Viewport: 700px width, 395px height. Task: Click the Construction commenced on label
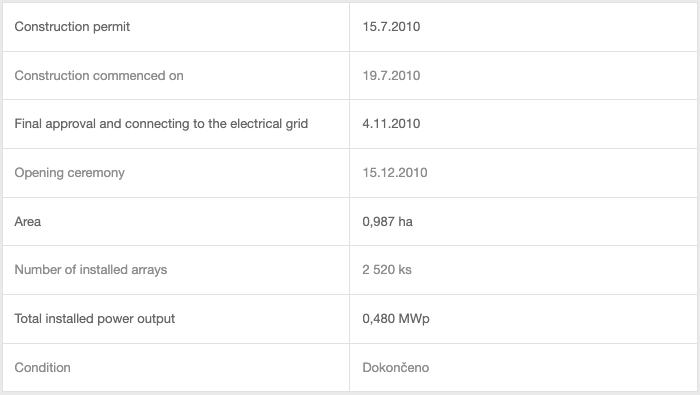[99, 75]
